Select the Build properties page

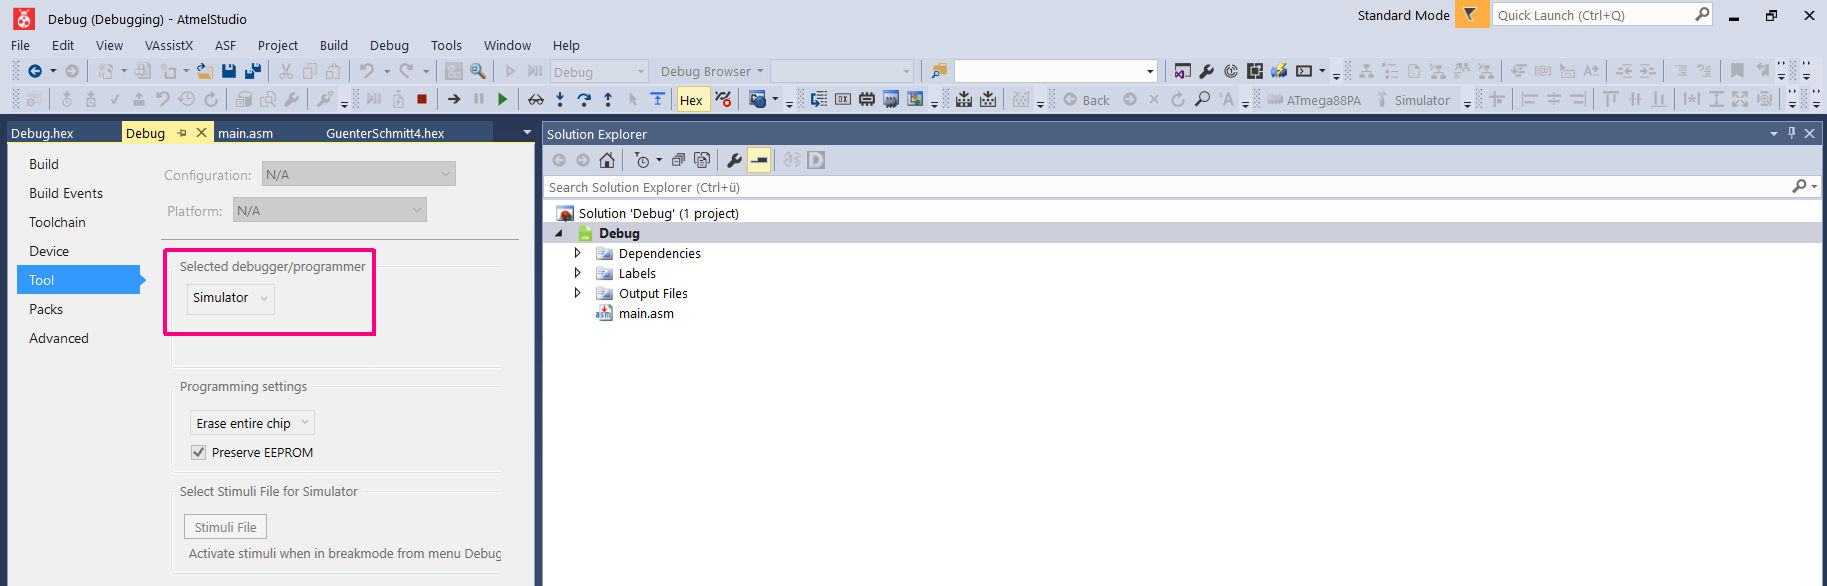point(44,164)
